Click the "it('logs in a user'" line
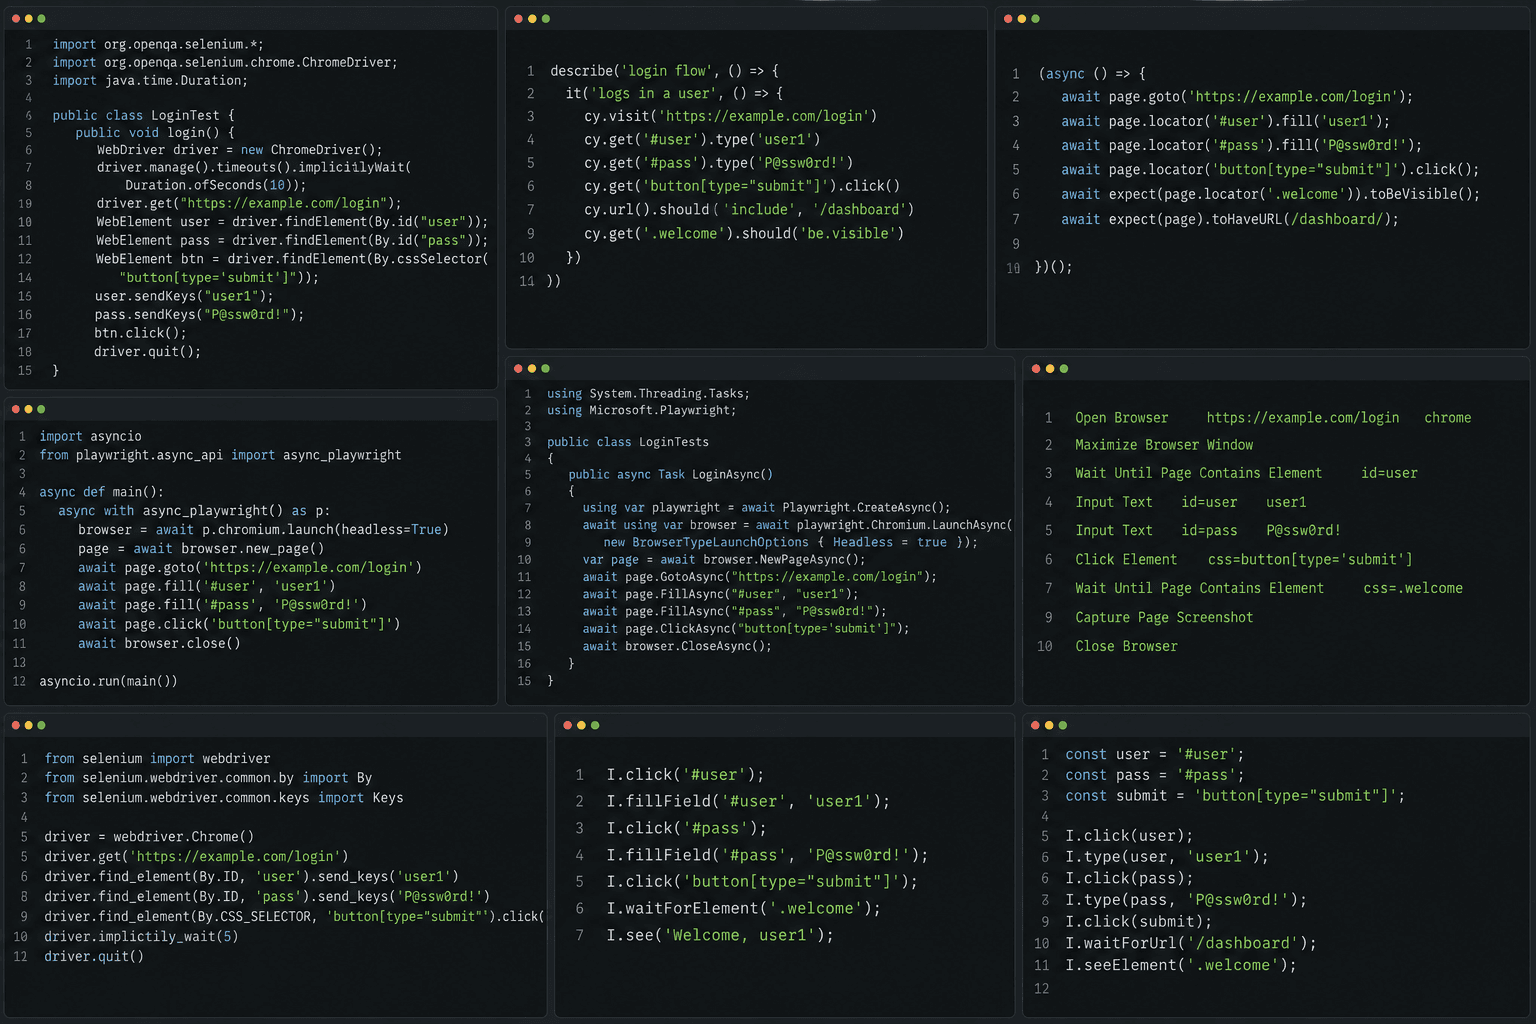Screen dimensions: 1536x1024 coord(674,93)
